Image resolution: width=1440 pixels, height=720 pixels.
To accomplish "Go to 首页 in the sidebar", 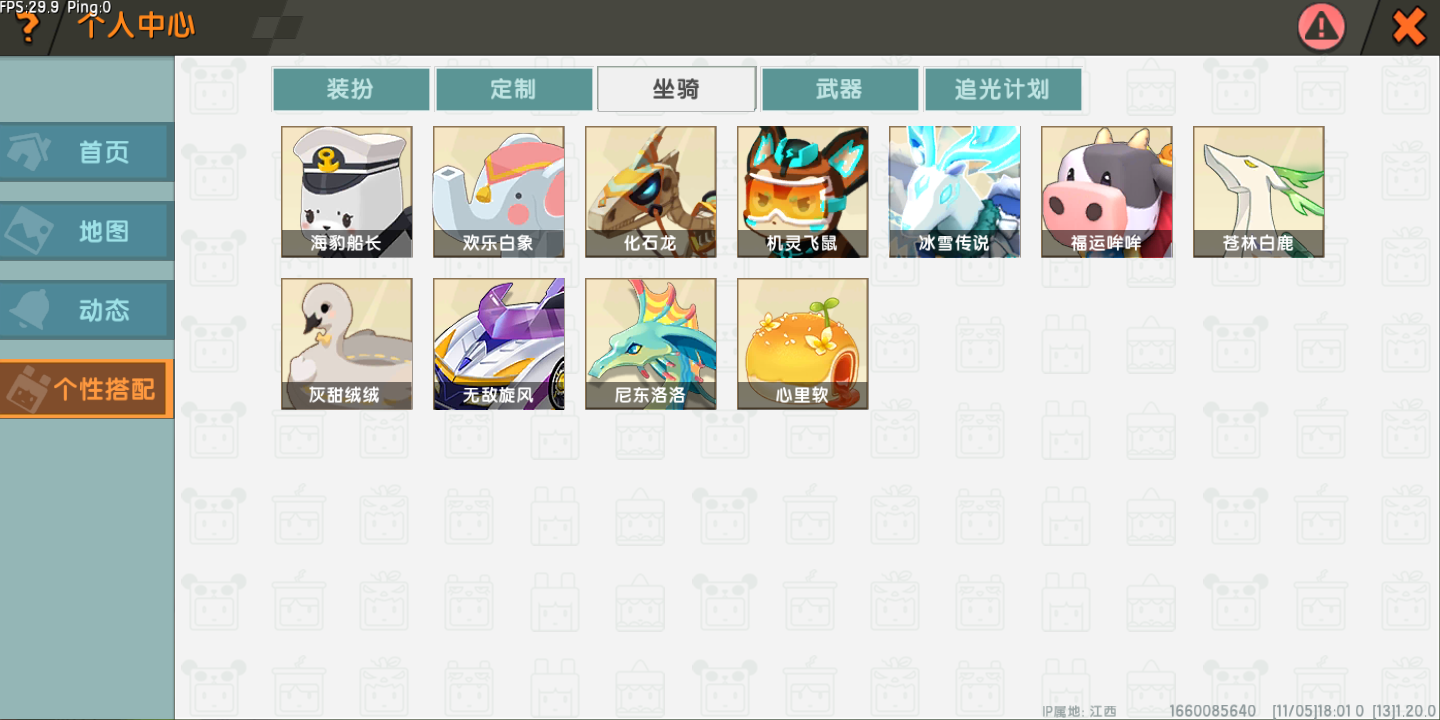I will [x=87, y=152].
